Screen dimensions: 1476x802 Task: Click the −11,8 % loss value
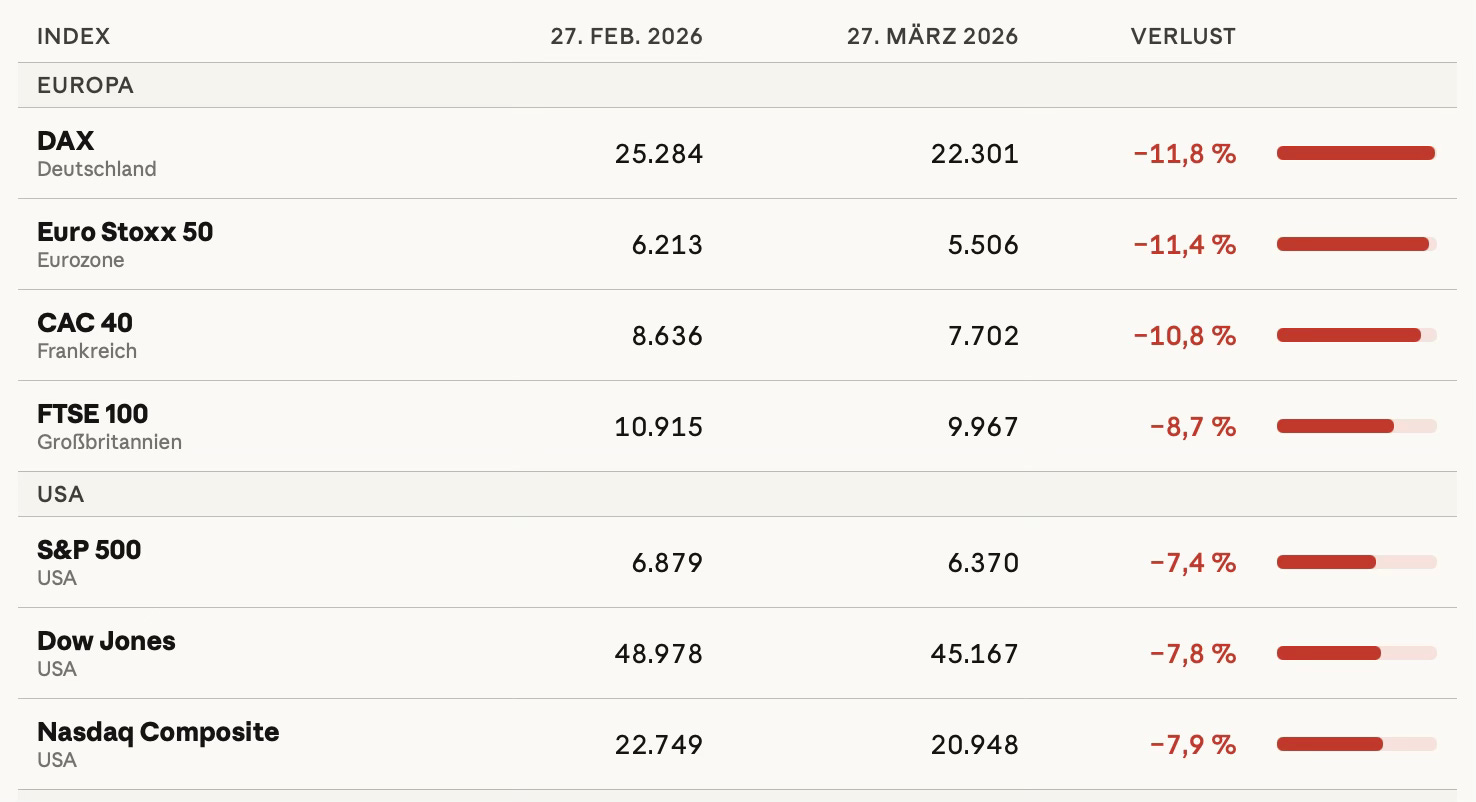click(1185, 154)
